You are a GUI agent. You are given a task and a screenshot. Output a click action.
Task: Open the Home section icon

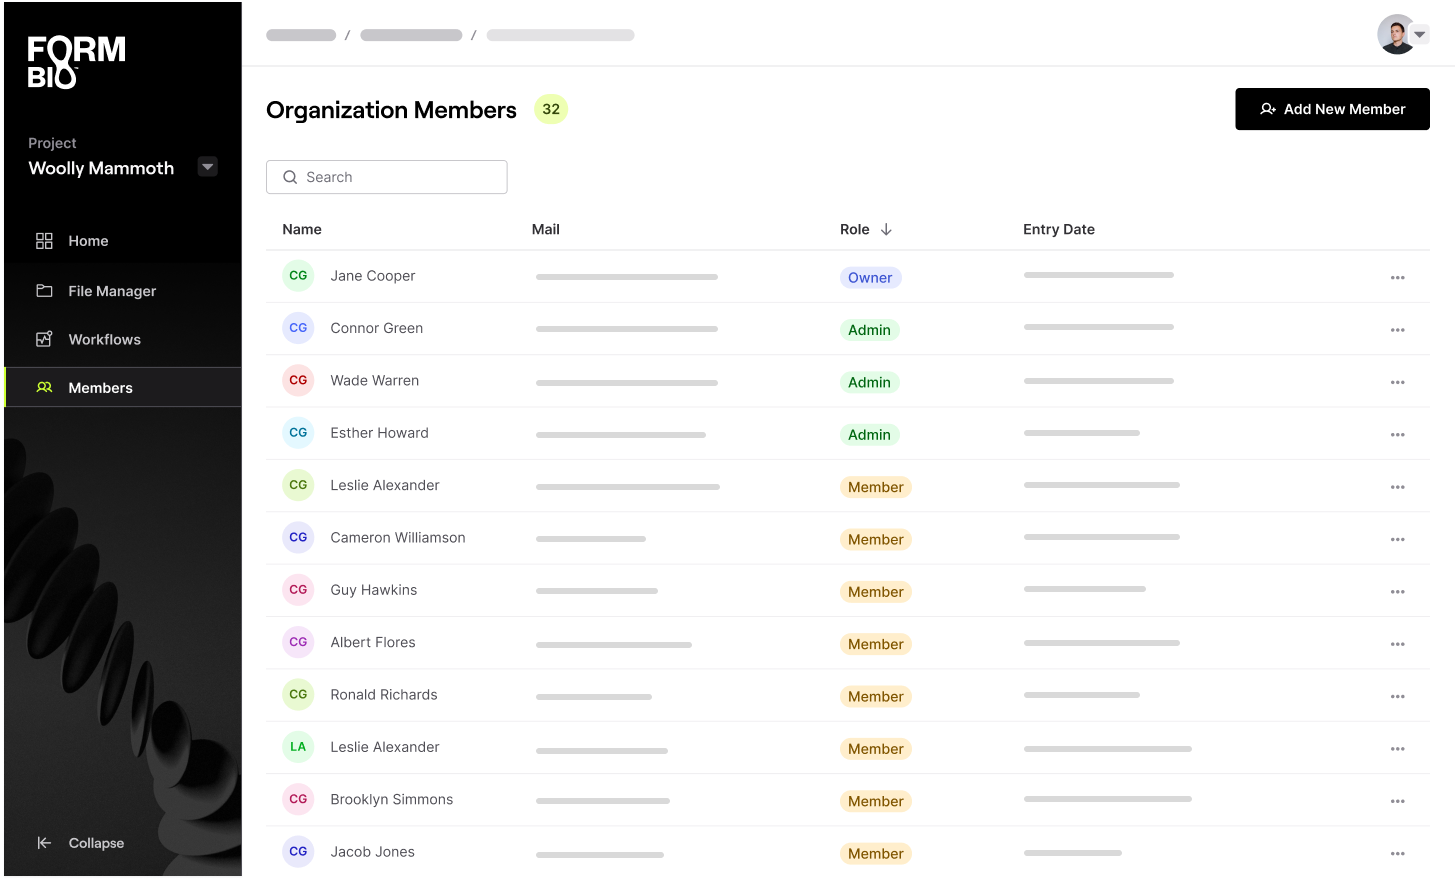click(44, 240)
